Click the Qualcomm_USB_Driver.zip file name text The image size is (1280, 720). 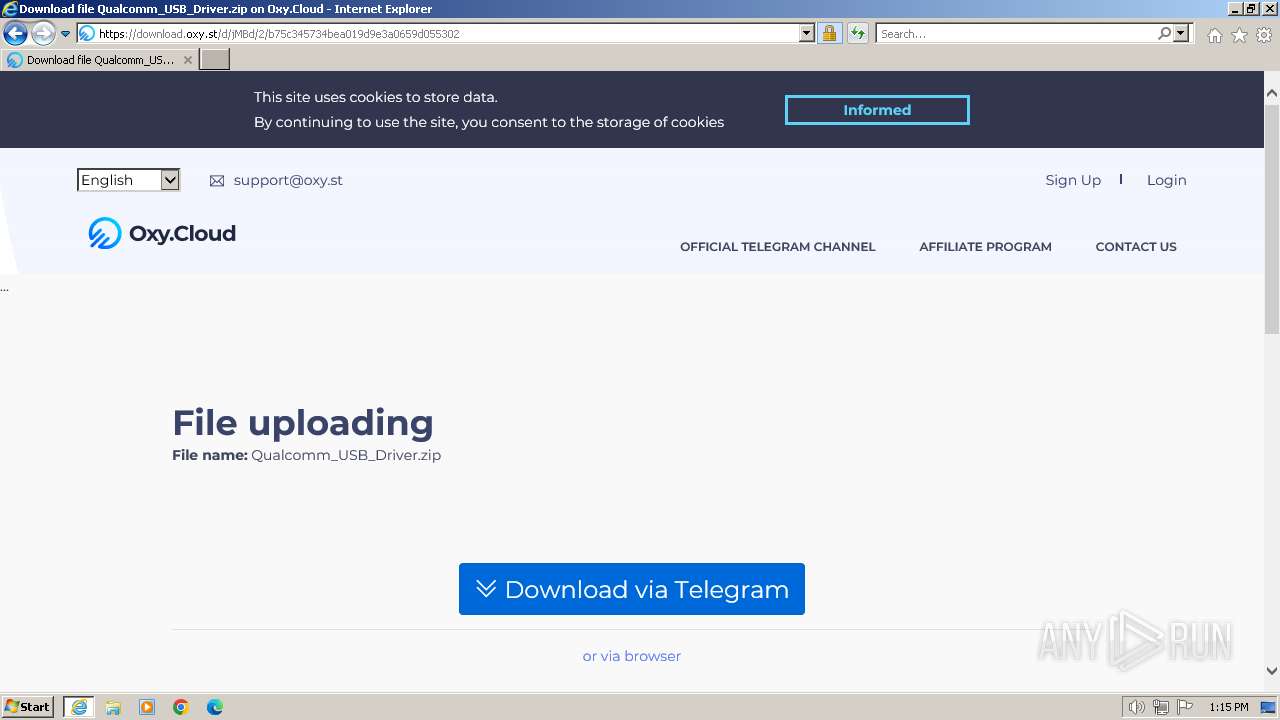coord(346,455)
